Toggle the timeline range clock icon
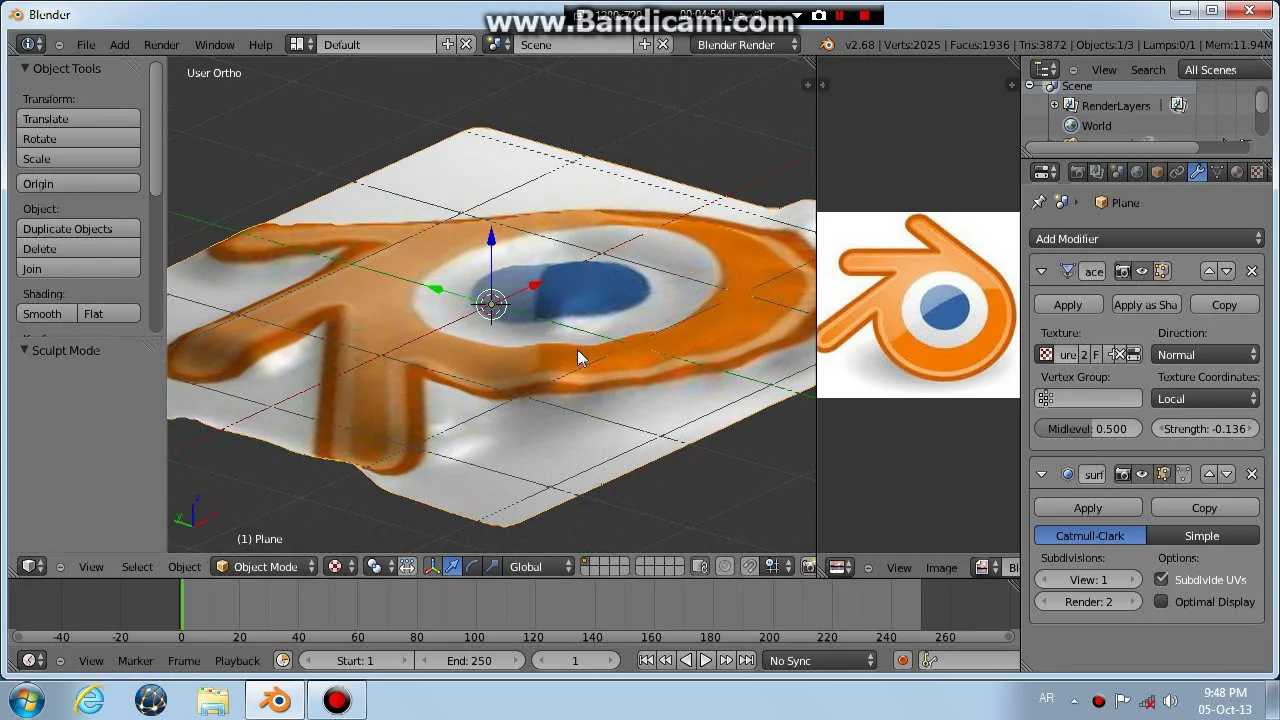 283,660
